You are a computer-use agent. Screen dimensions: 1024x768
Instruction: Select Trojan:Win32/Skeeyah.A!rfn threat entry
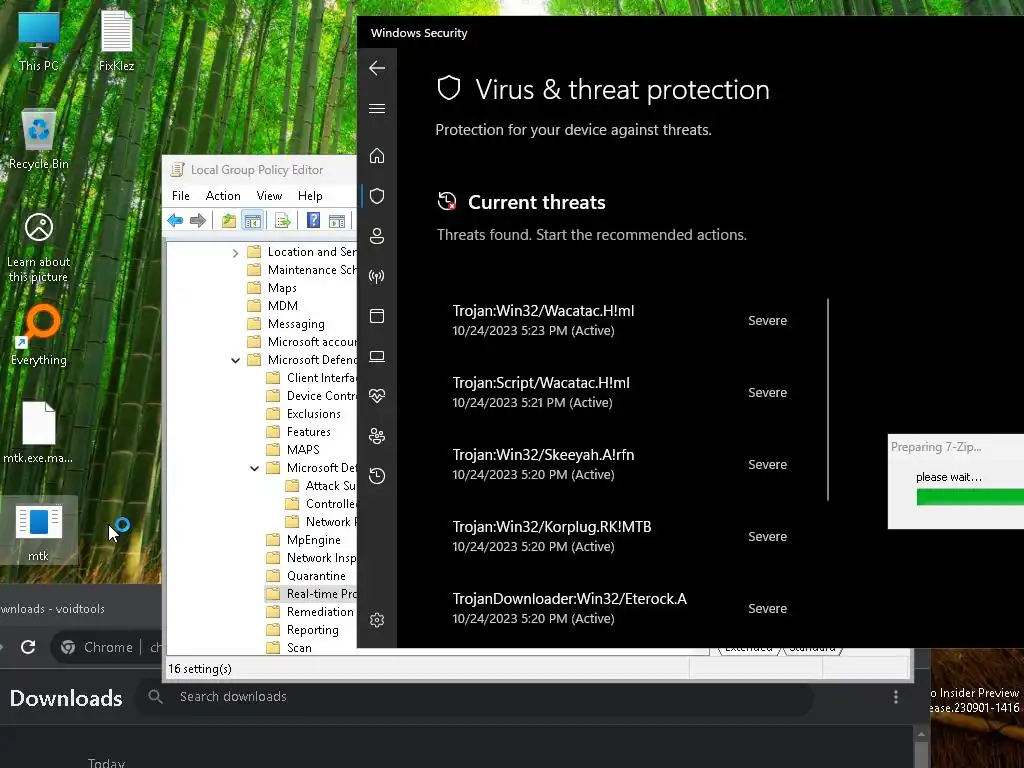[620, 464]
